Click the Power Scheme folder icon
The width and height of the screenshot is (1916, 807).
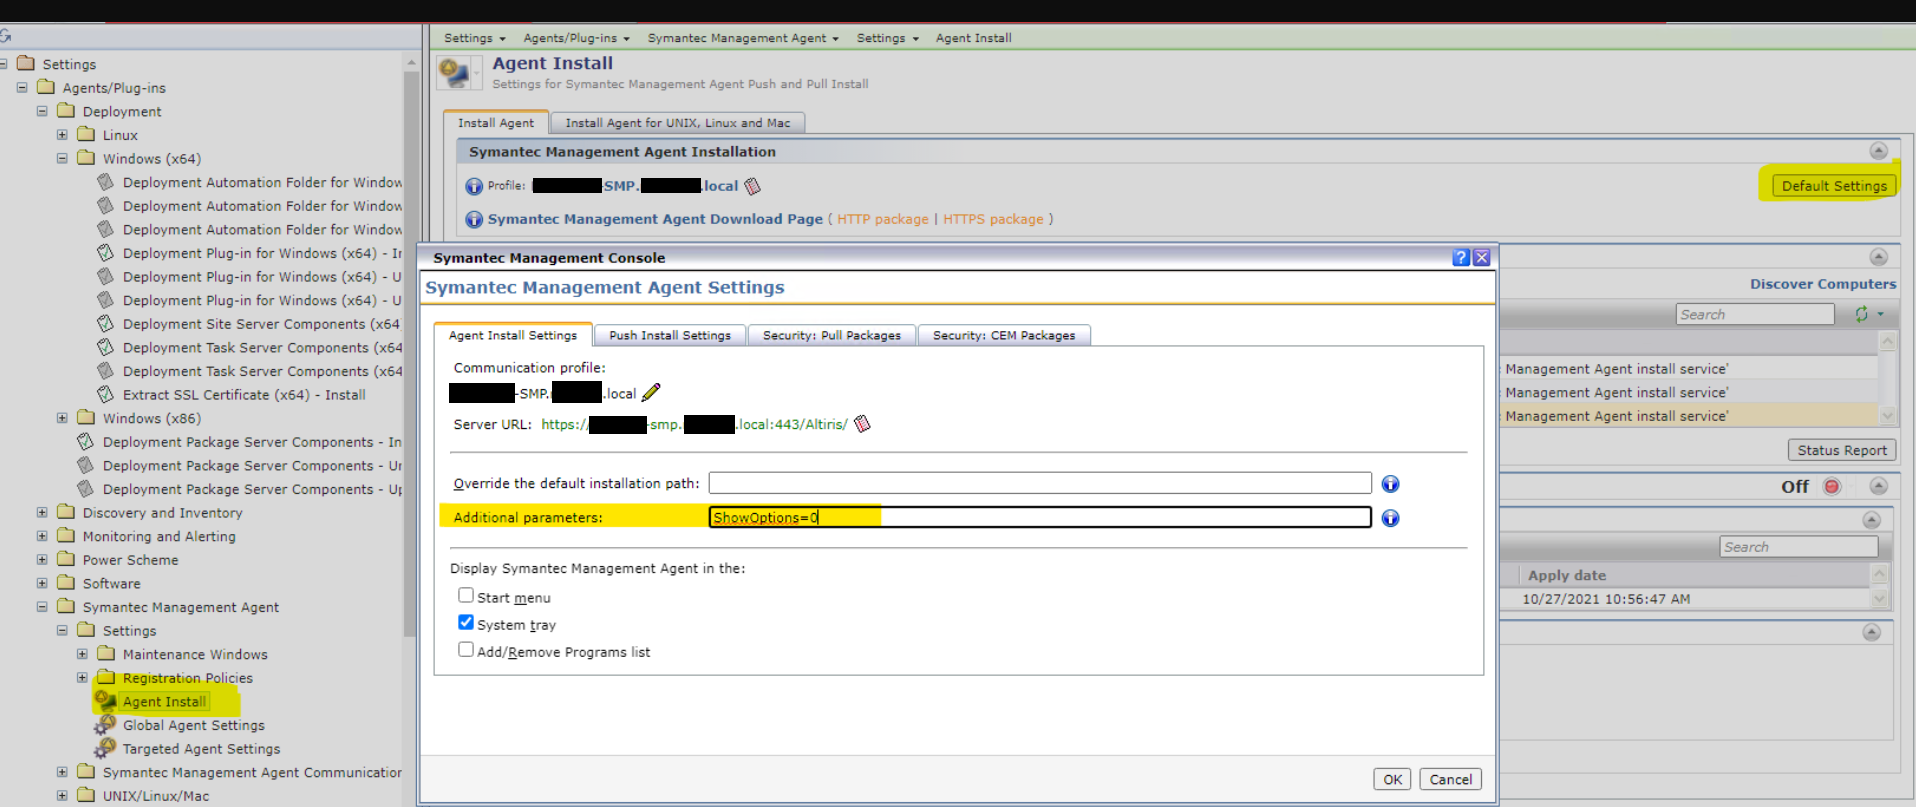[x=66, y=559]
